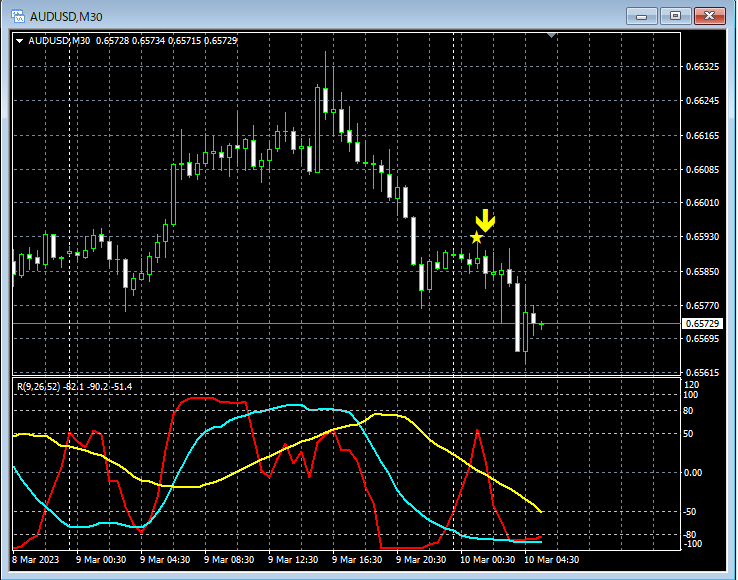Screen dimensions: 738x580
Task: Click the 9 Mar 04:30 time label
Action: (165, 560)
